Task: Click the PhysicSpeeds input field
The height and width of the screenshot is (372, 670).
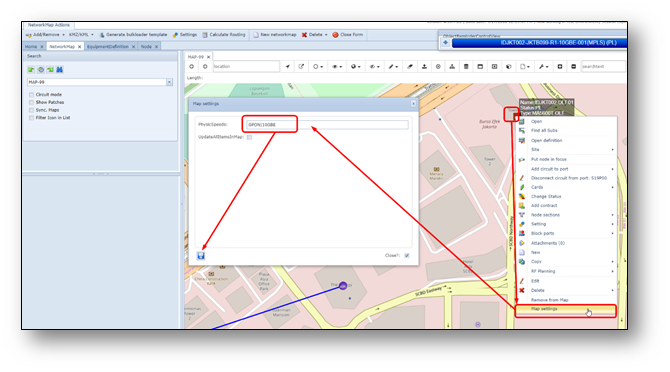Action: 327,125
